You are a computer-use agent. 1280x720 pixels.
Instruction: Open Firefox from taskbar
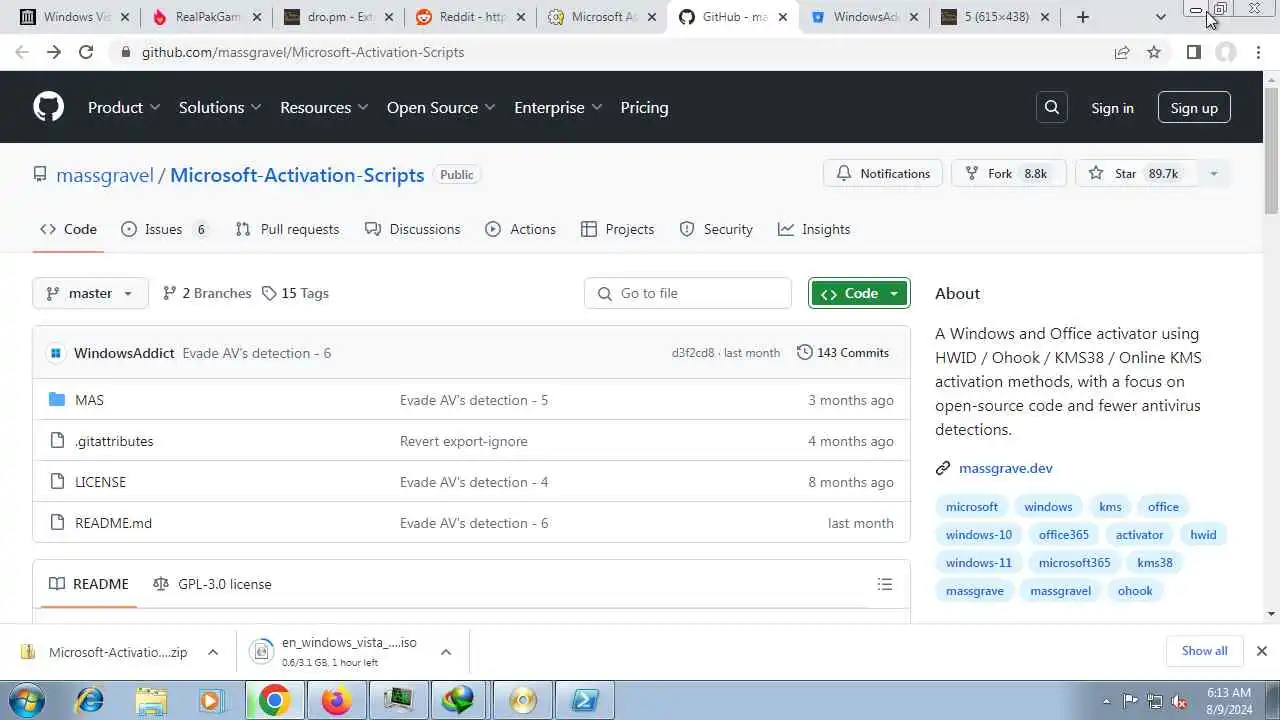tap(336, 700)
